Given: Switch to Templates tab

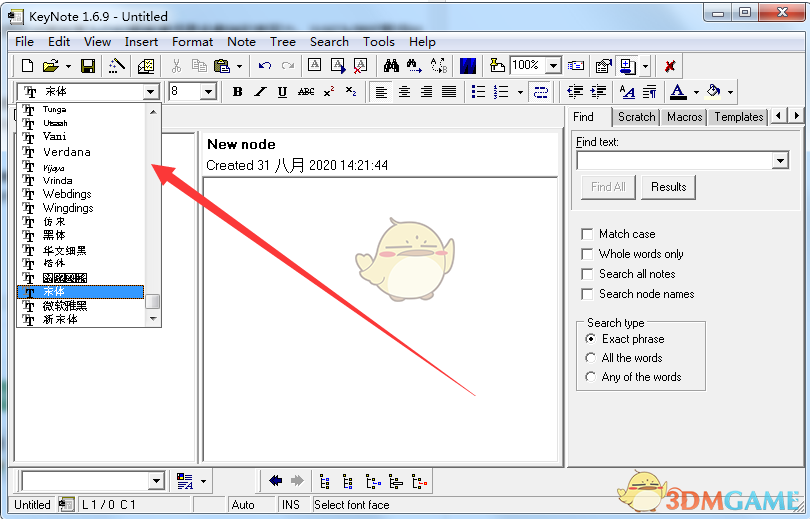Looking at the screenshot, I should tap(739, 117).
